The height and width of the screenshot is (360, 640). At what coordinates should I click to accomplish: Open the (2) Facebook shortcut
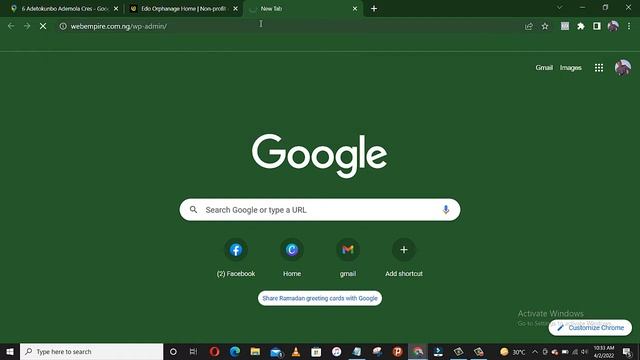(x=236, y=258)
